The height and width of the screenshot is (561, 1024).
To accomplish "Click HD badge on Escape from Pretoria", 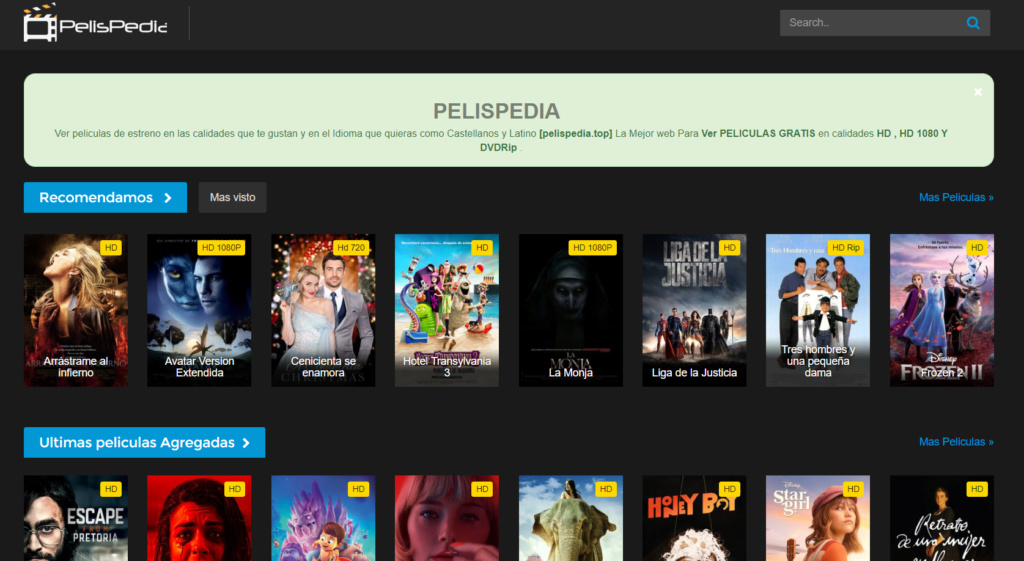I will 111,489.
